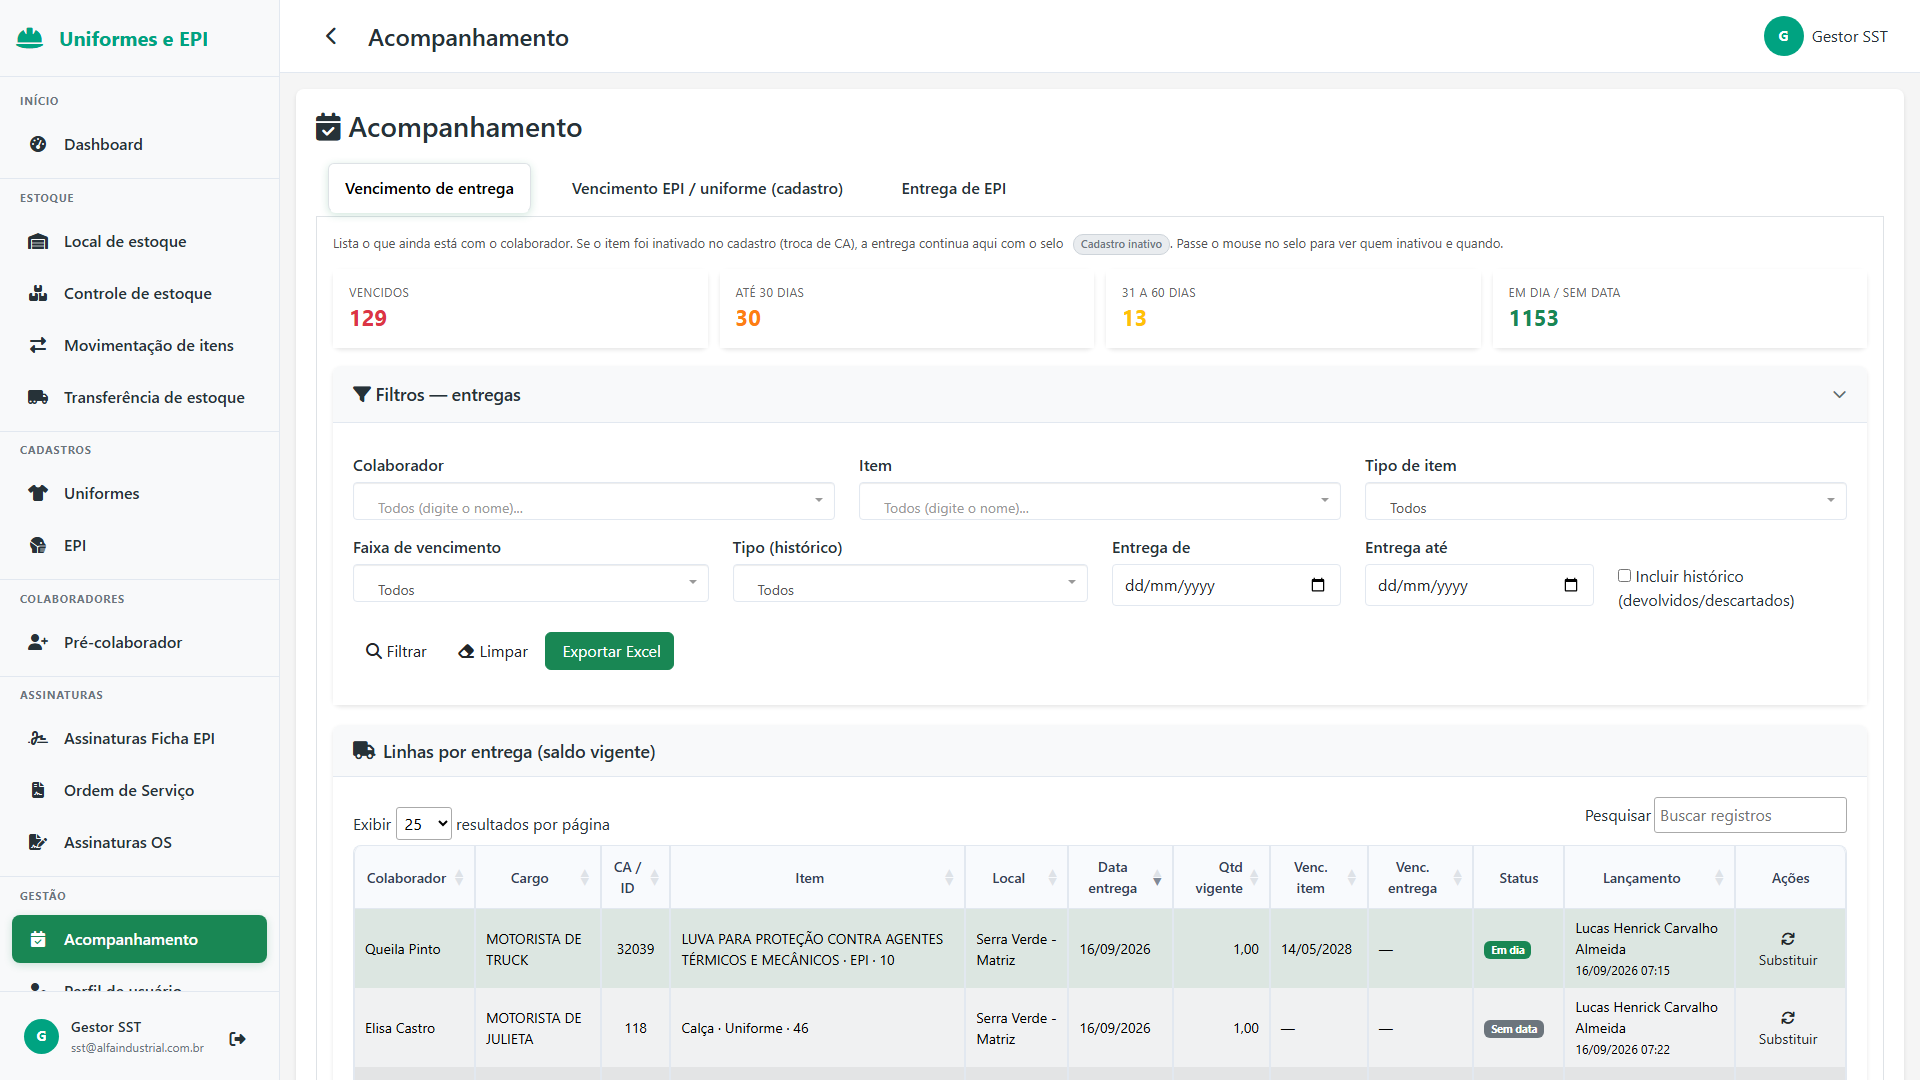Focus the Buscar registros search field

coord(1750,815)
